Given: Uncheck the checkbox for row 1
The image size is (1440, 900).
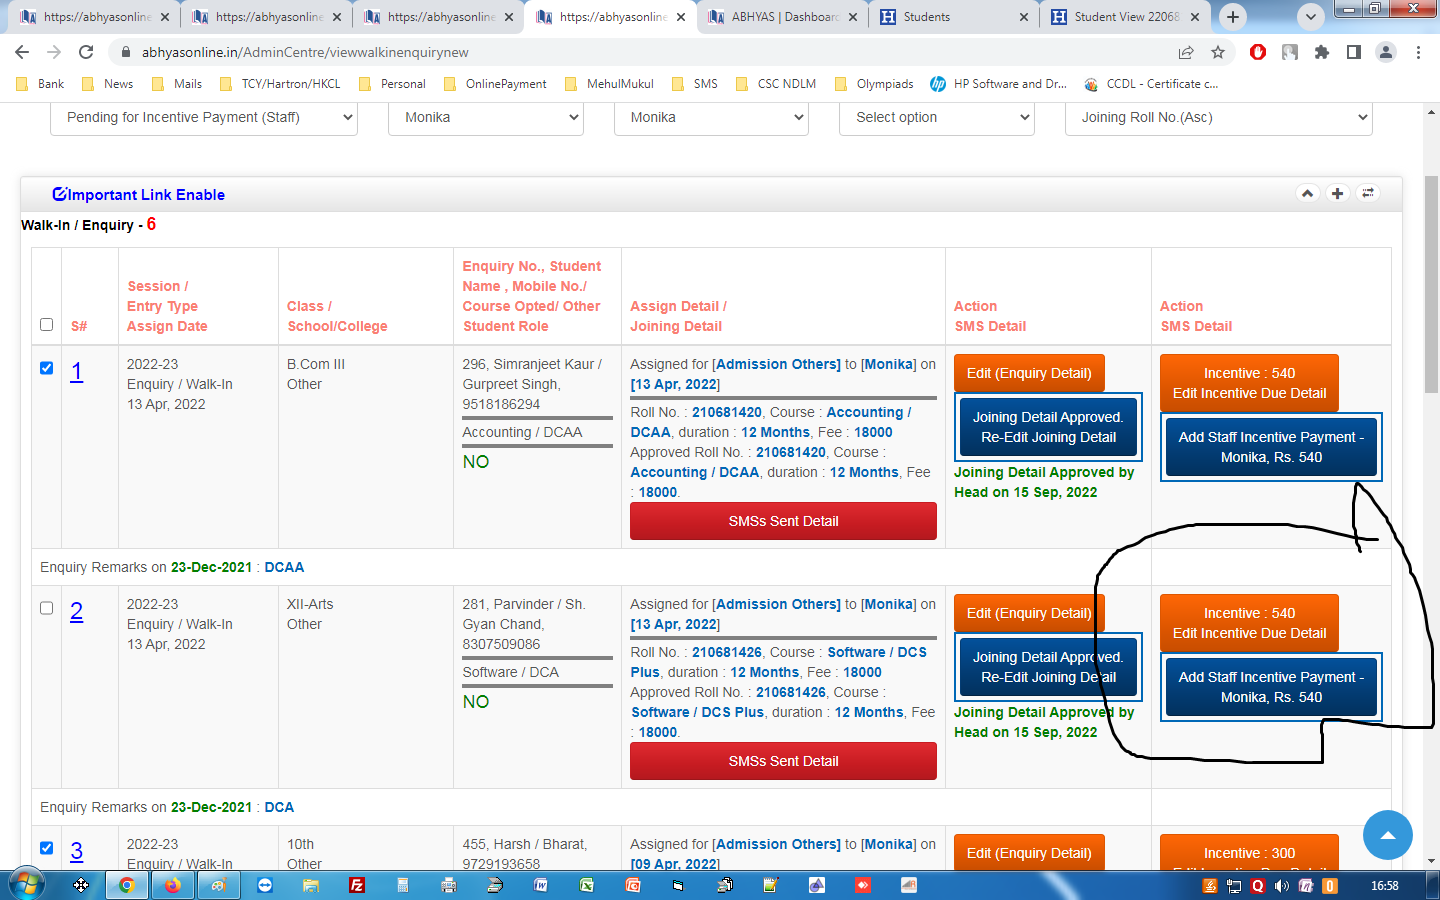Looking at the screenshot, I should (46, 368).
